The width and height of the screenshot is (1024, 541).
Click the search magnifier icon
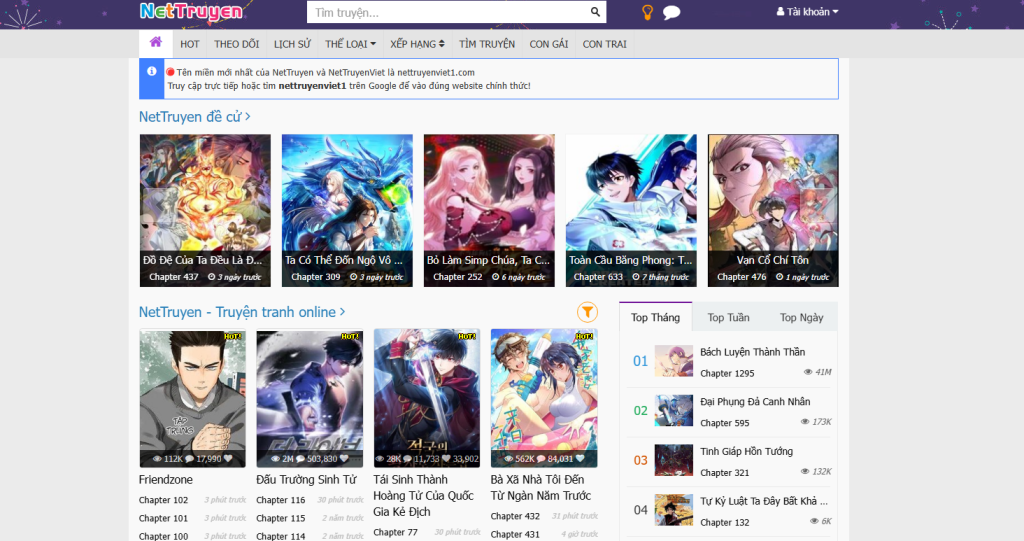[x=595, y=12]
